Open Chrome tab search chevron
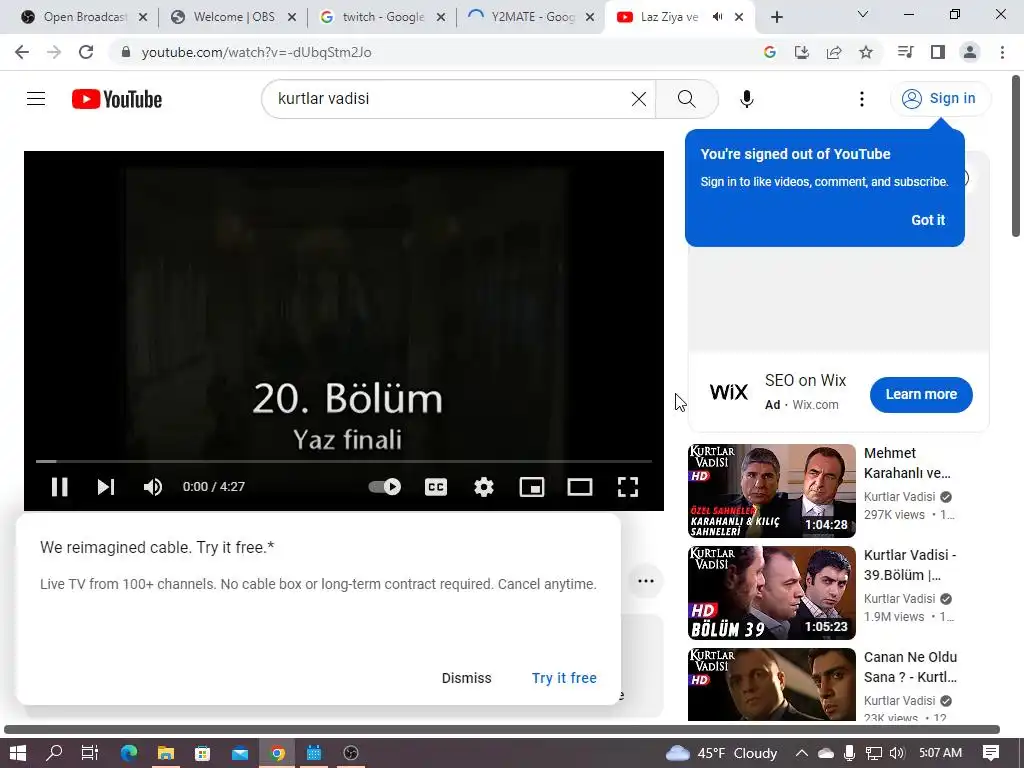 click(x=862, y=14)
